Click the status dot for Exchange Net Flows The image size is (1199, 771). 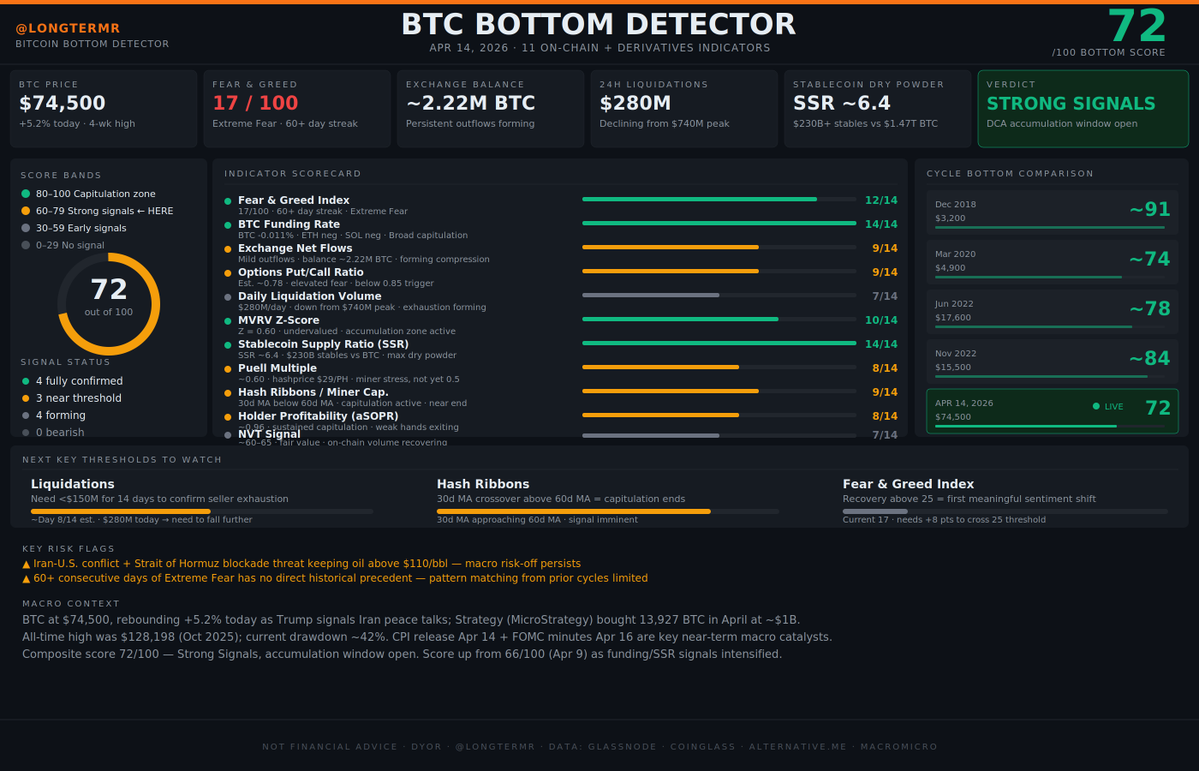click(x=228, y=249)
